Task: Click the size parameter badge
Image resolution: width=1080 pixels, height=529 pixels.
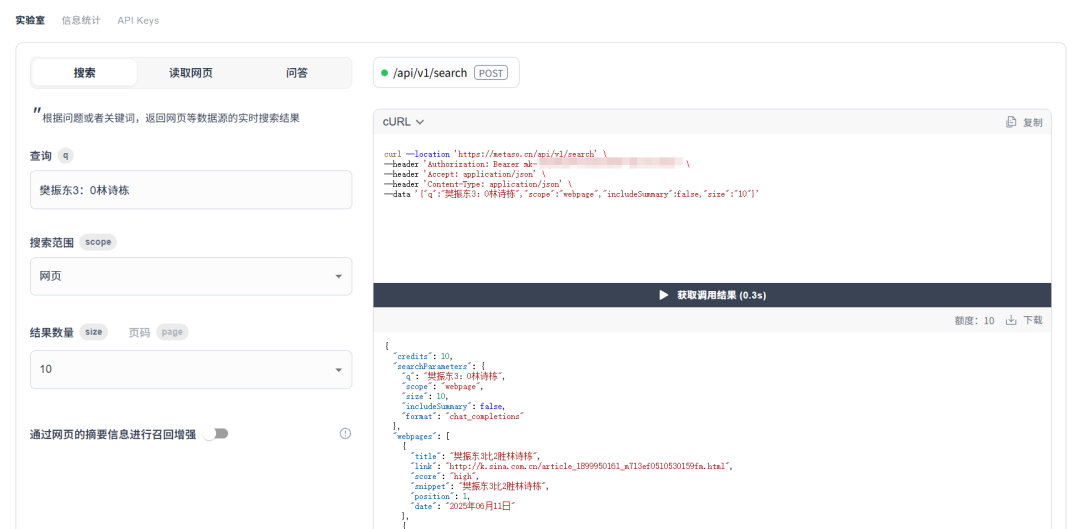Action: [94, 332]
